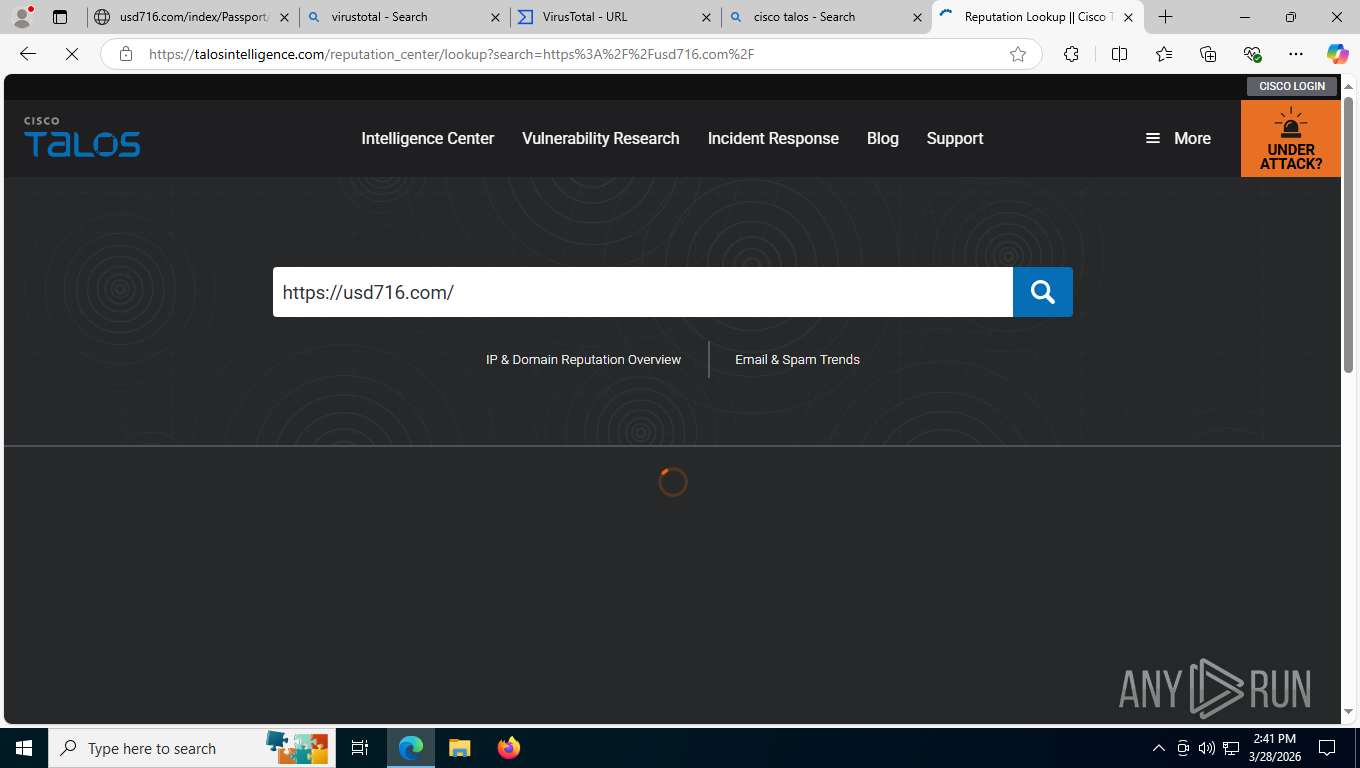Viewport: 1360px width, 768px height.
Task: Open Incident Response menu
Action: (x=773, y=138)
